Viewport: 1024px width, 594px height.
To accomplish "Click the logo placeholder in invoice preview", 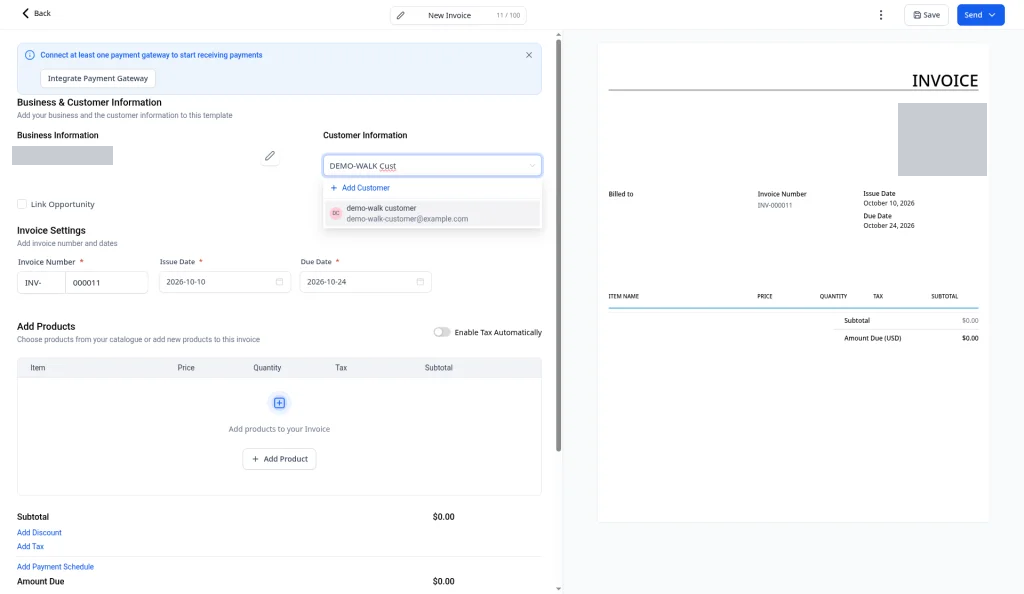I will (942, 139).
